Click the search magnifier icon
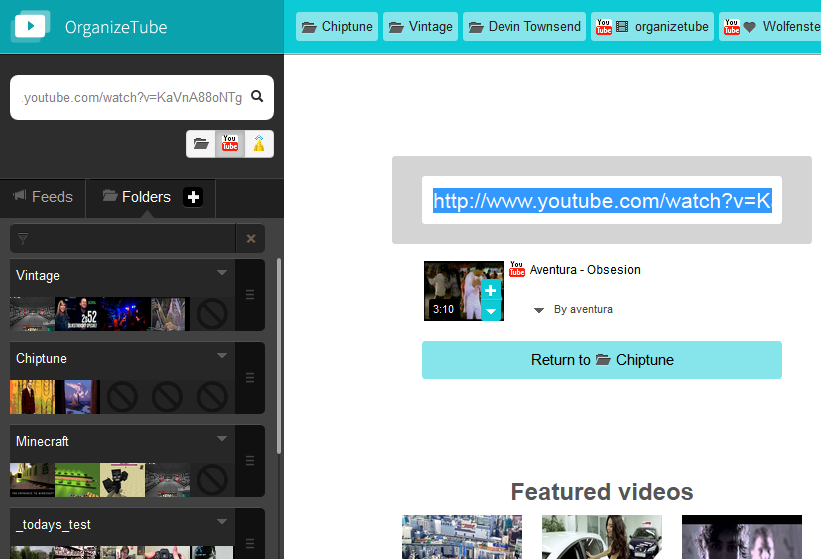Screen dimensions: 821x559 click(x=257, y=96)
